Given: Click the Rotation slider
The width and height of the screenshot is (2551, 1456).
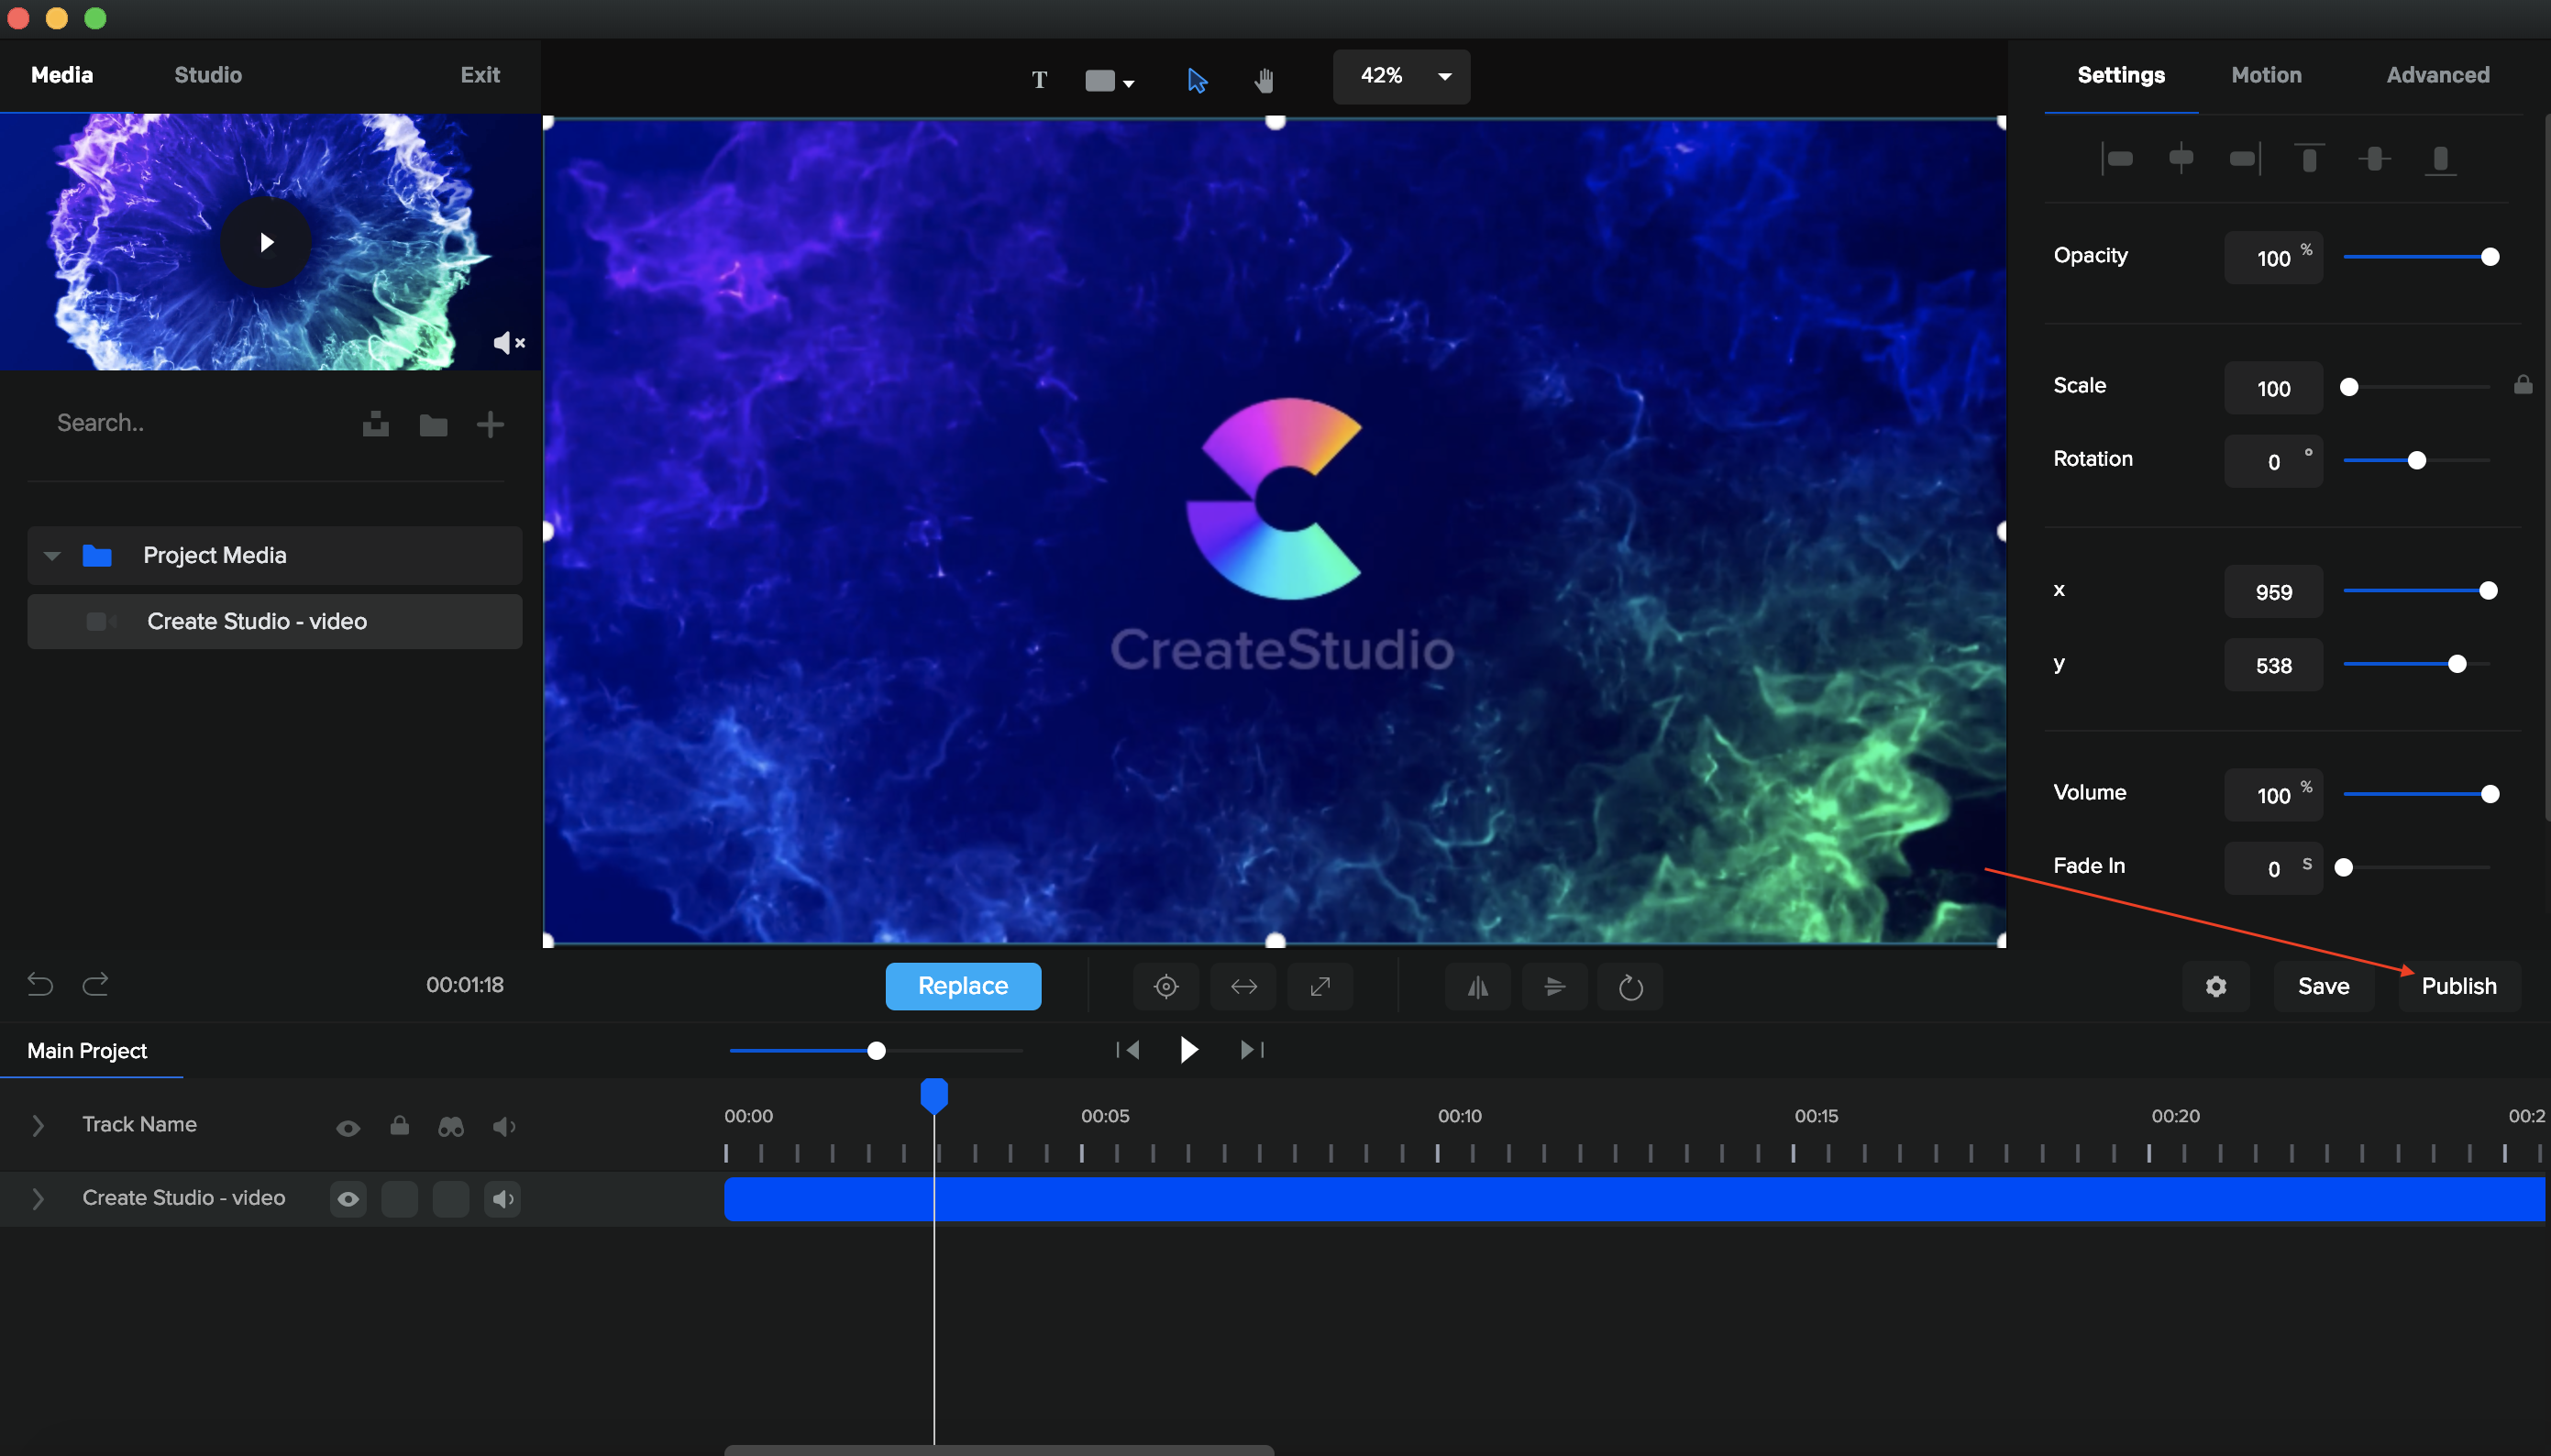Looking at the screenshot, I should (x=2416, y=461).
